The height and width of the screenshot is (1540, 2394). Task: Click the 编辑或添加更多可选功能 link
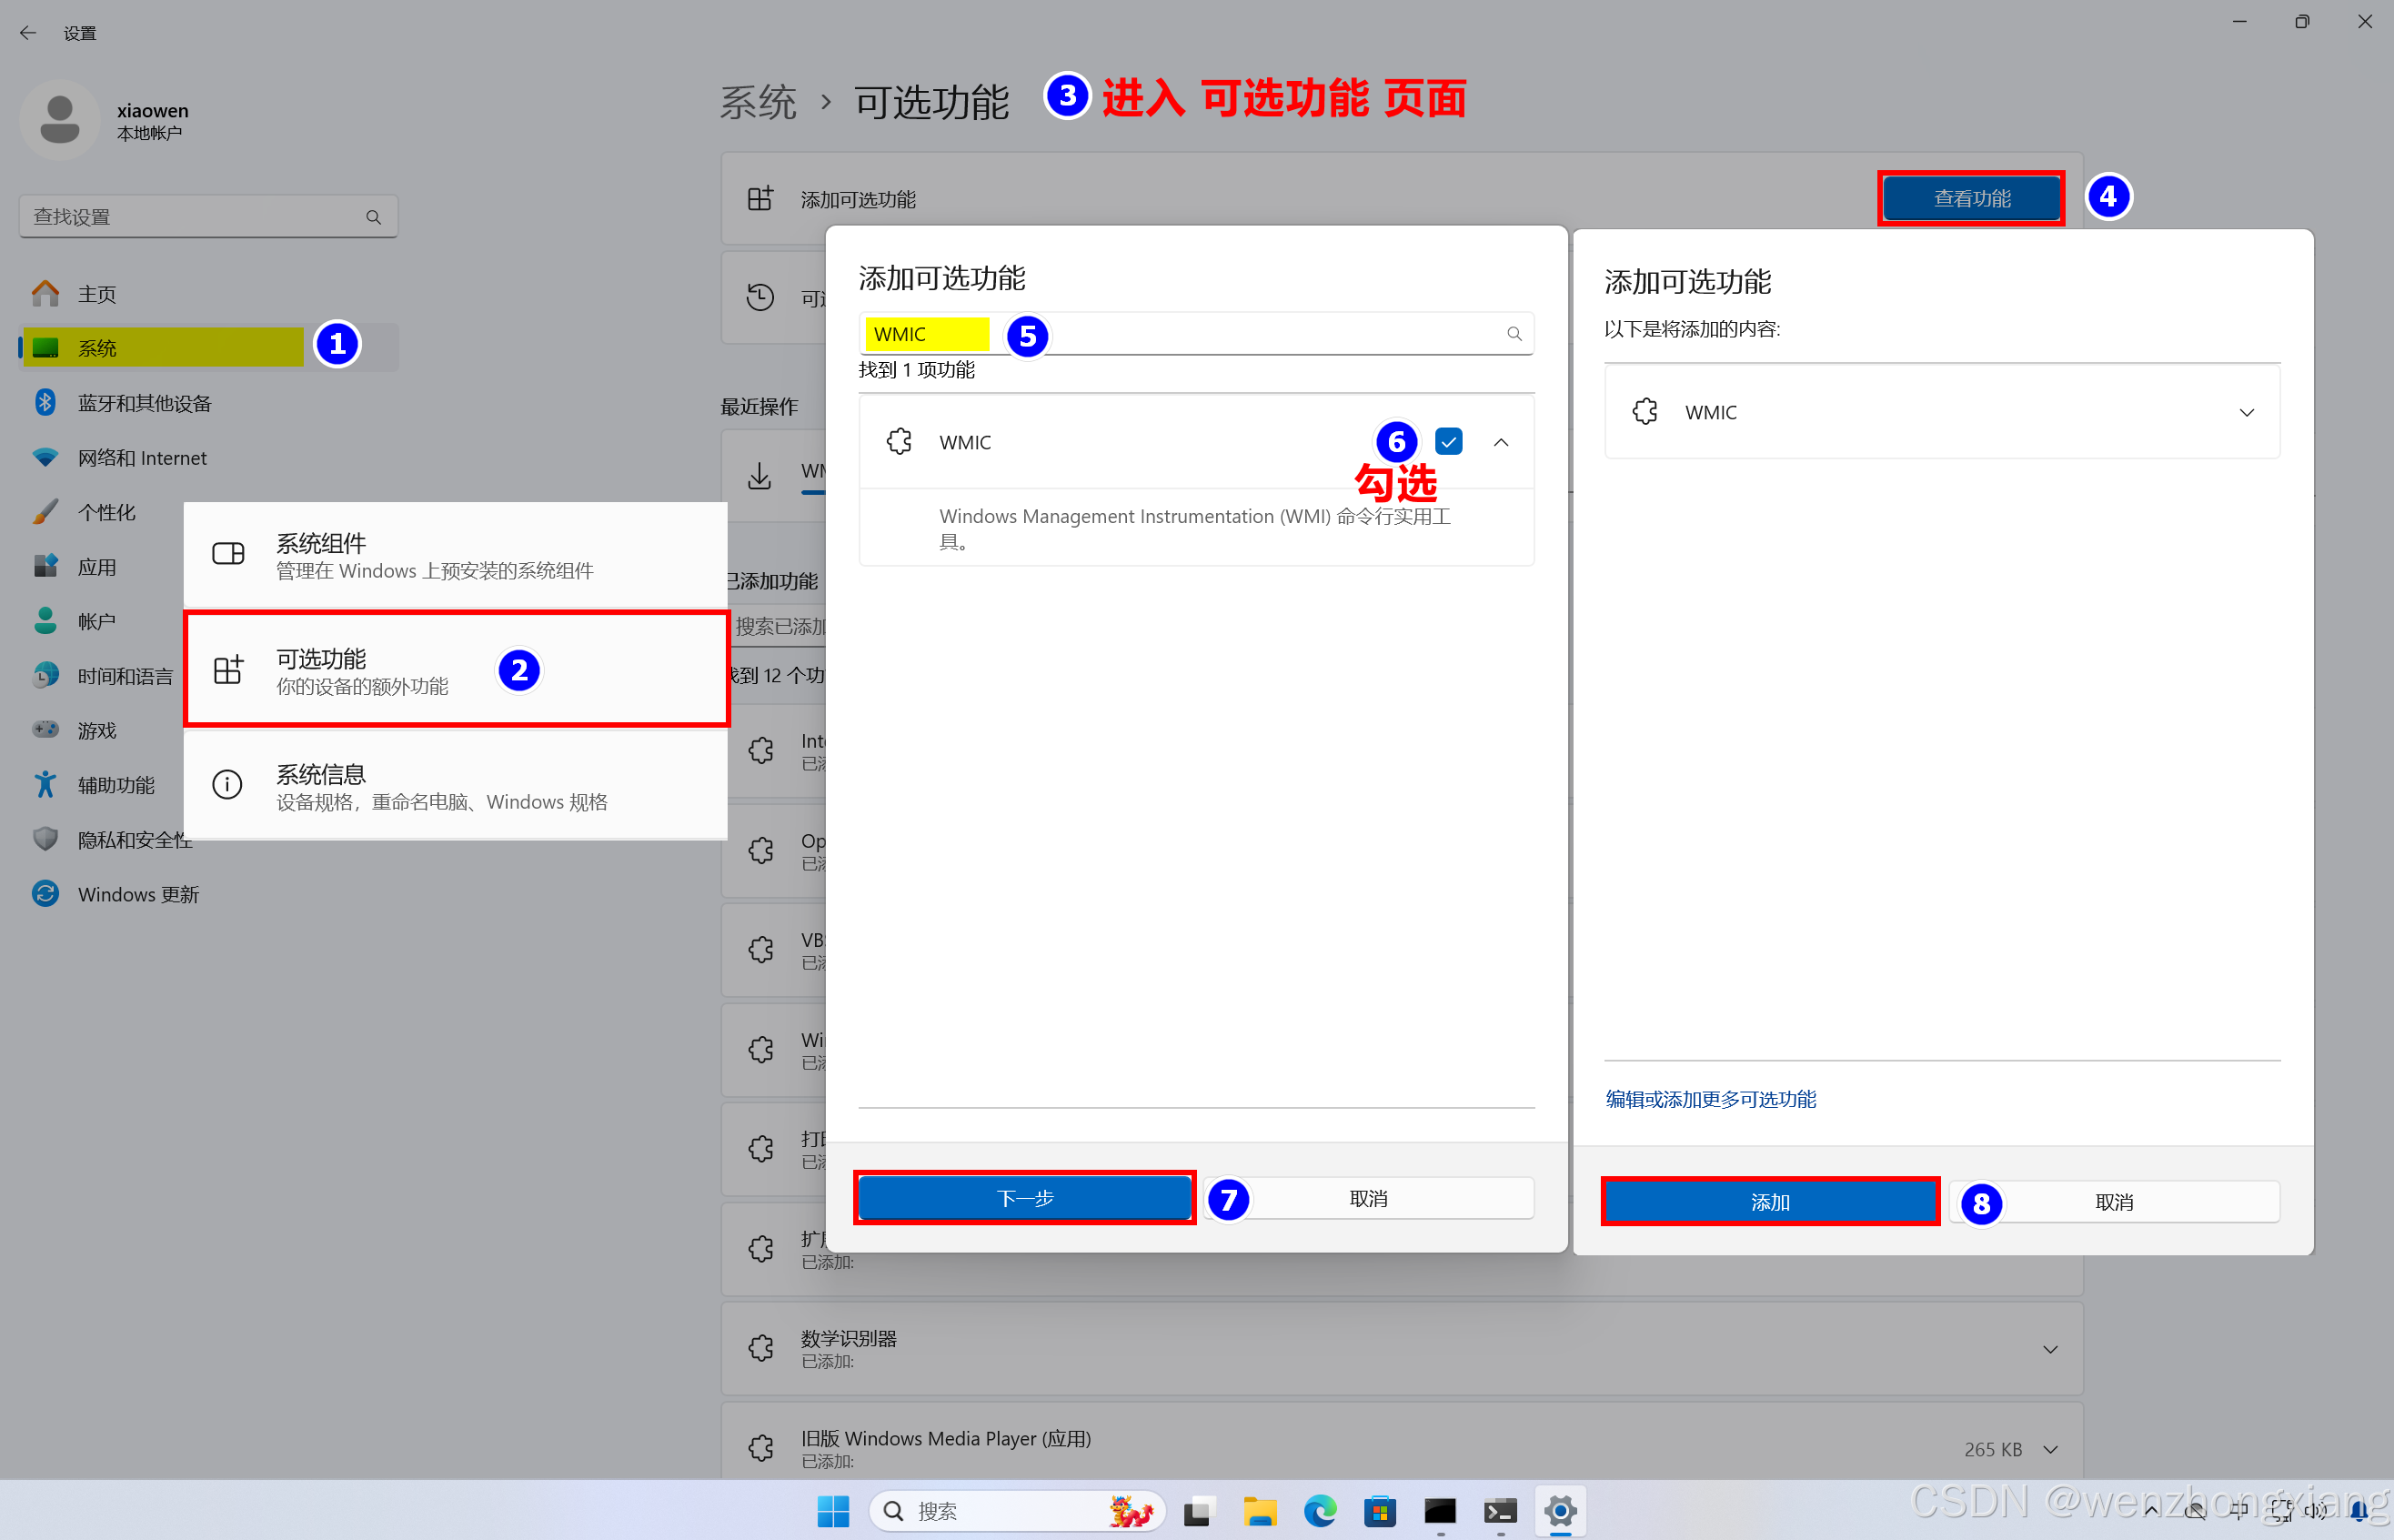click(1710, 1099)
